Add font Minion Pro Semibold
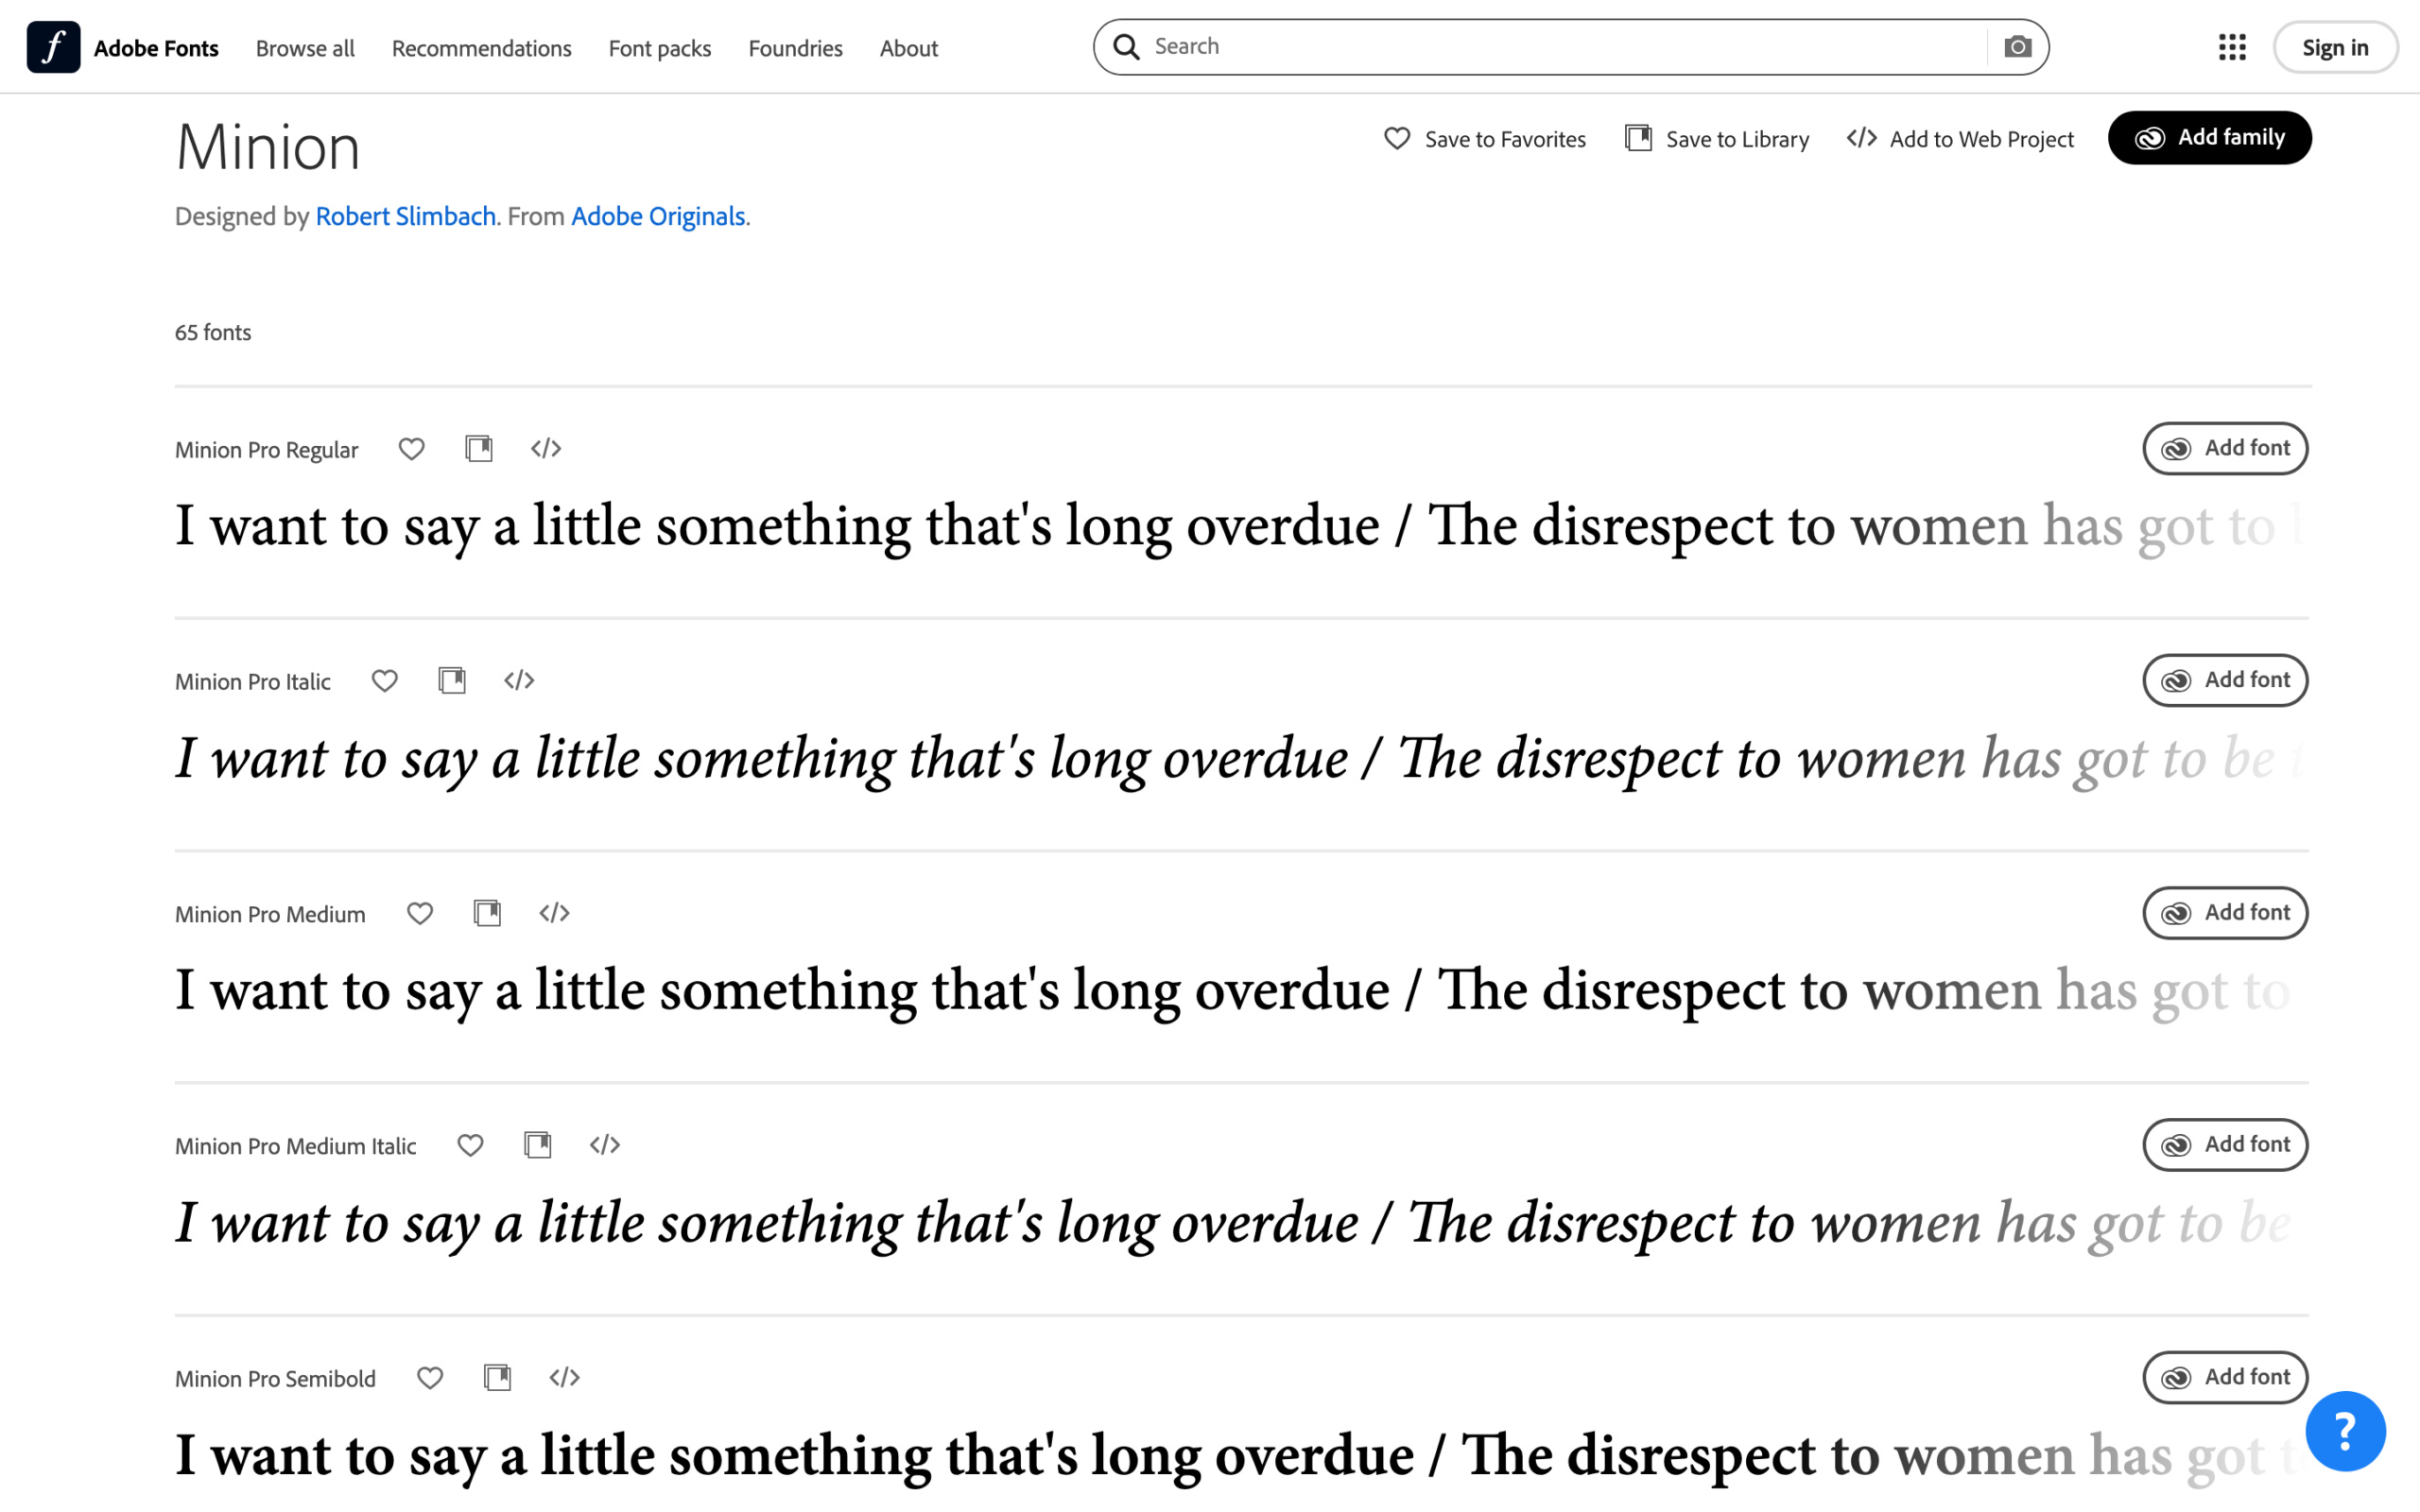 point(2225,1377)
